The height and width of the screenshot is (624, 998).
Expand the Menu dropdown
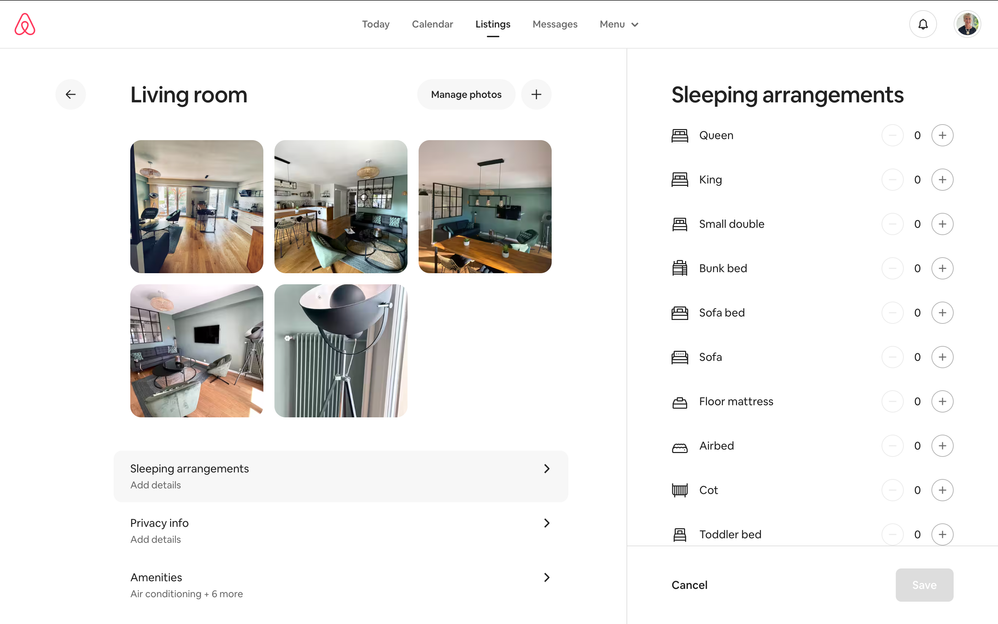click(618, 25)
